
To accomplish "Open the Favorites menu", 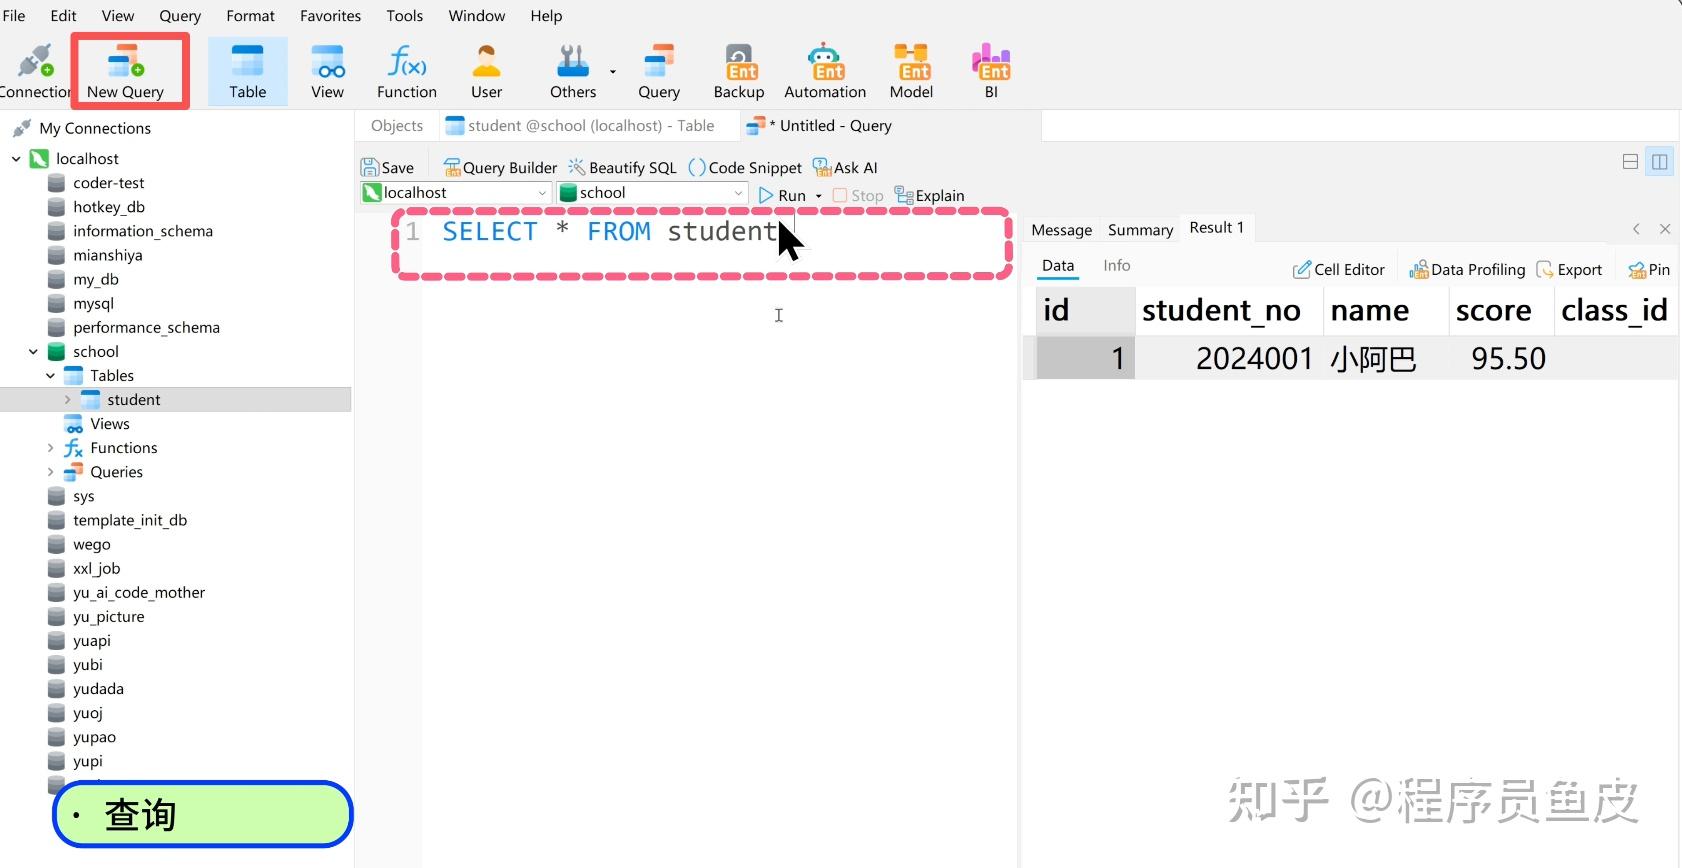I will (330, 16).
